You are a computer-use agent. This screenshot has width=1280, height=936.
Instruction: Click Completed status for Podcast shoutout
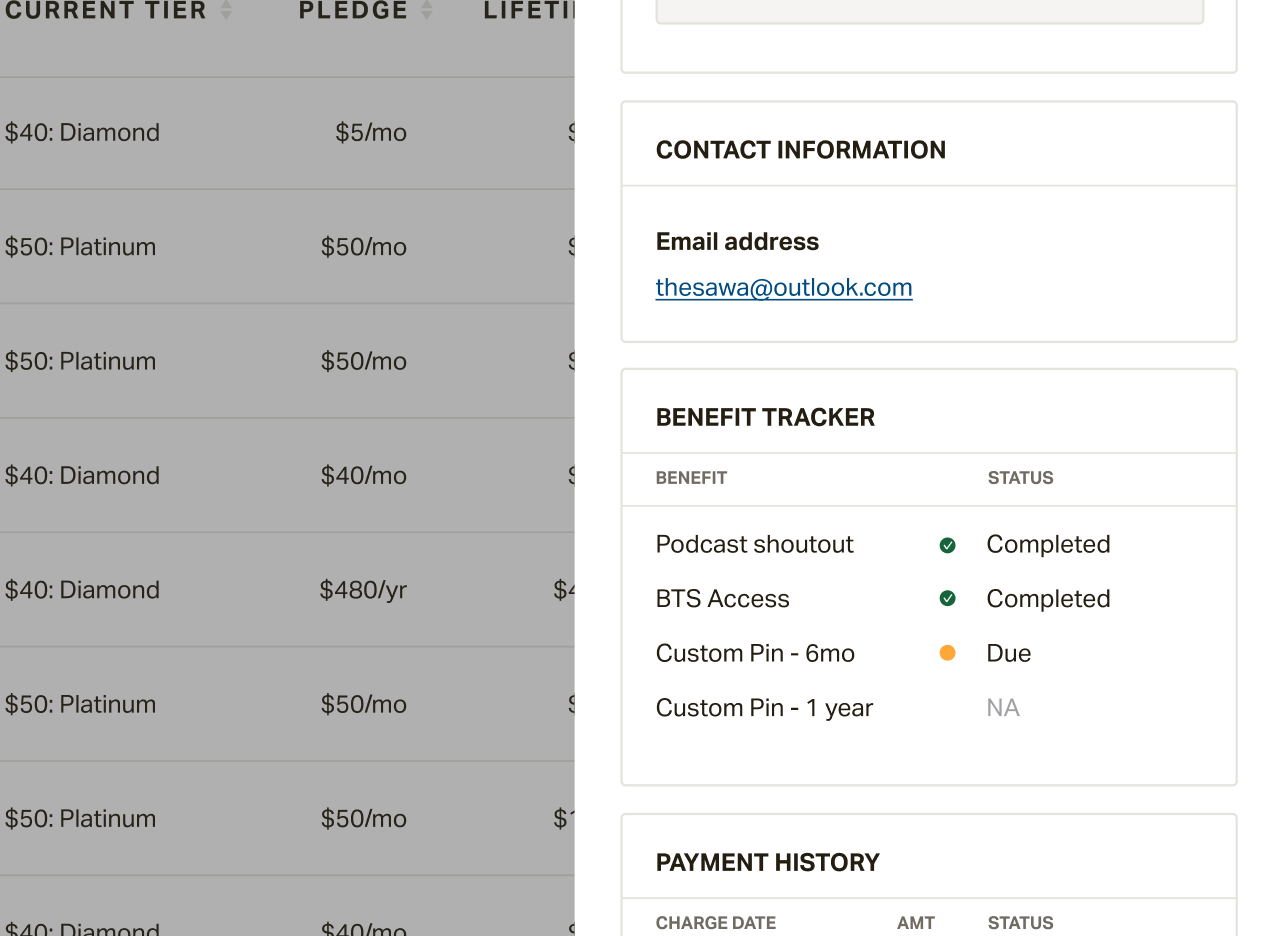(x=1048, y=544)
